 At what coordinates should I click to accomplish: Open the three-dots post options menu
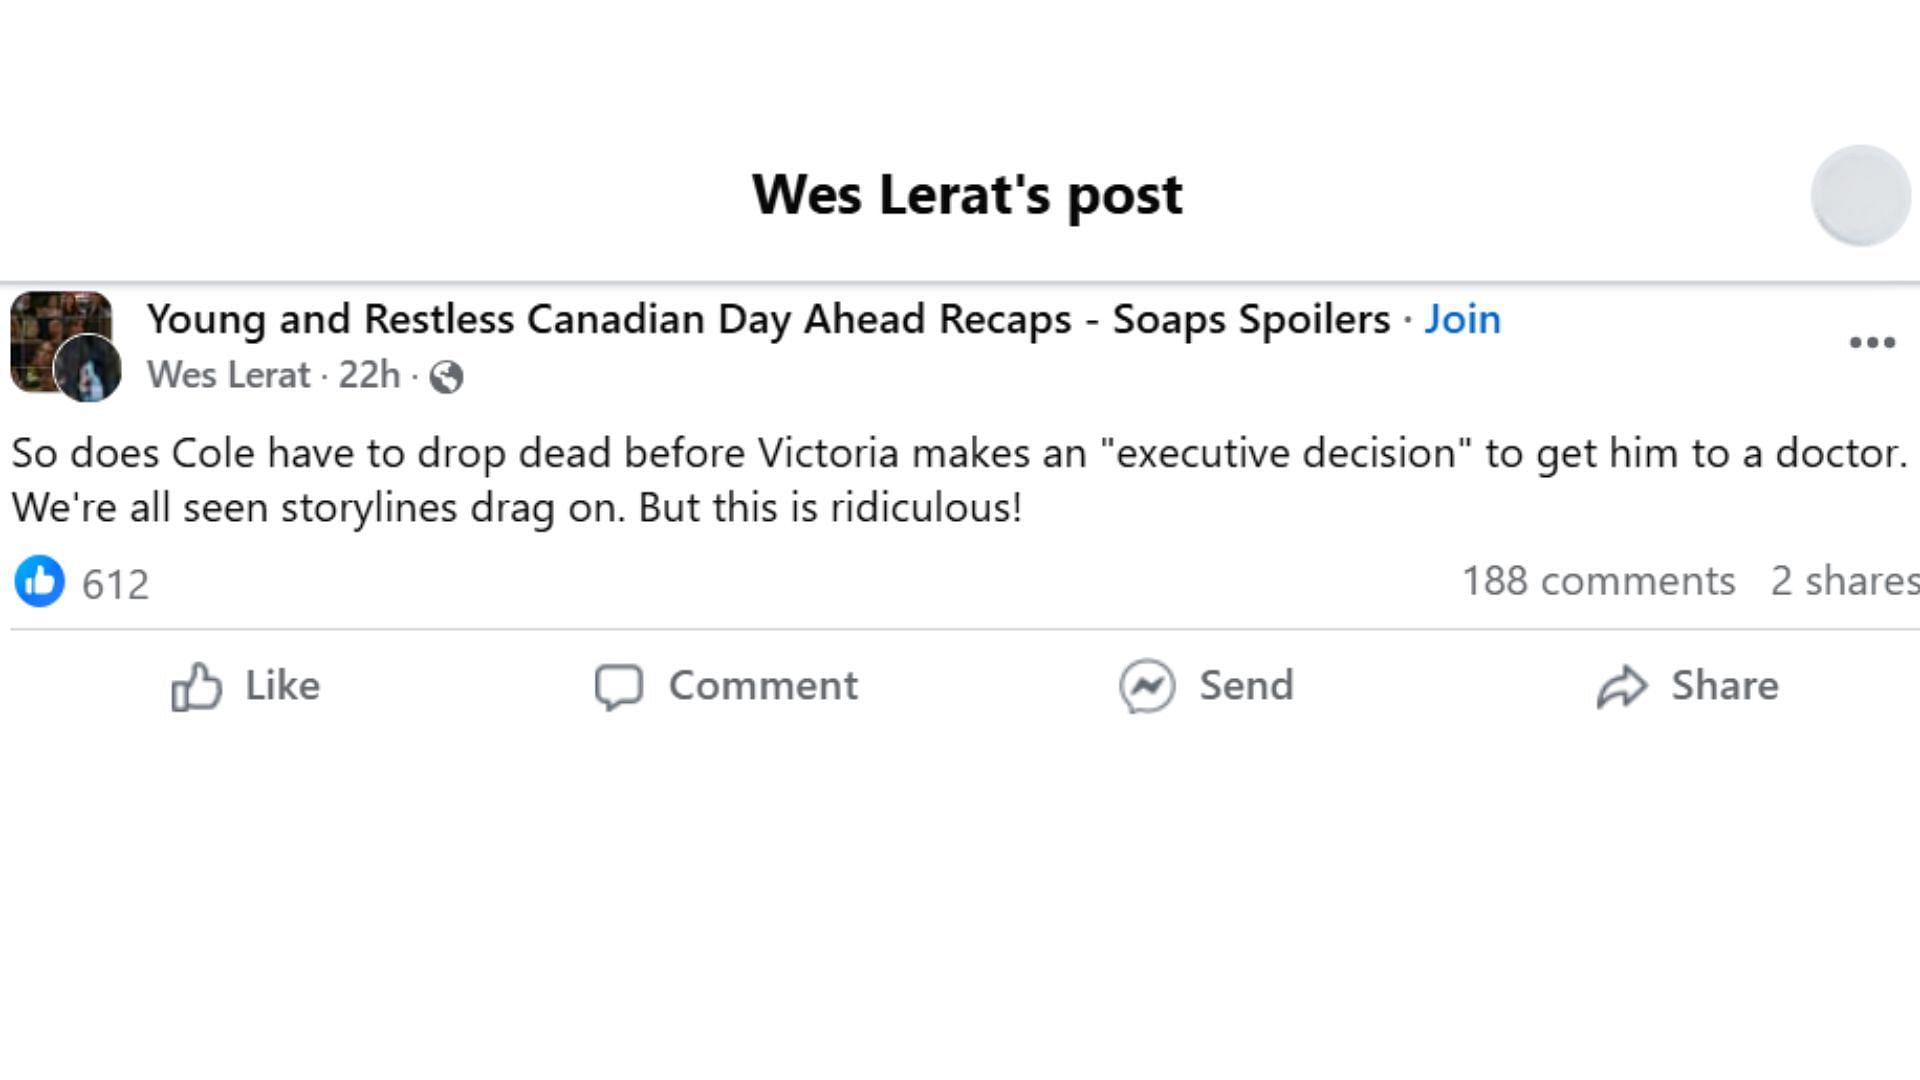pyautogui.click(x=1872, y=343)
